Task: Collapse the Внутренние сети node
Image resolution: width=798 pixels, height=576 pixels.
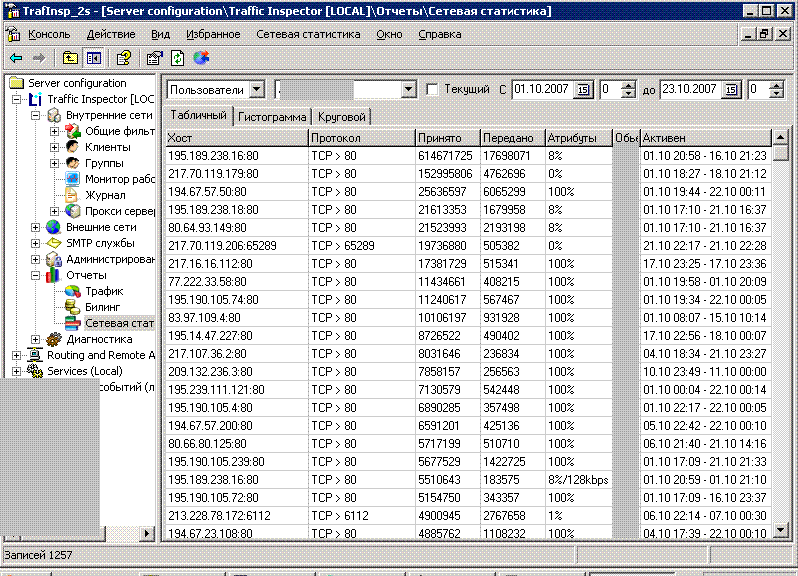Action: (x=35, y=116)
